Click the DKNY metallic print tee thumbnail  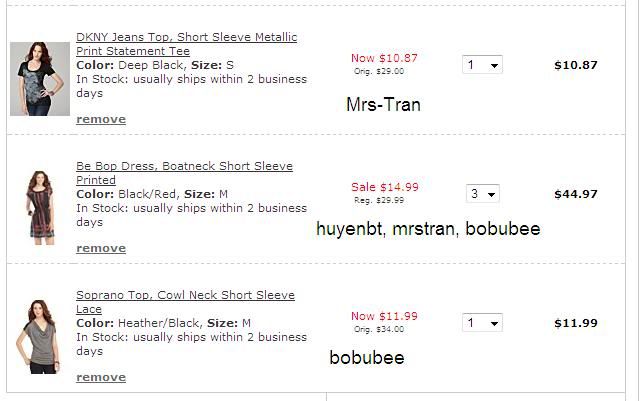click(39, 78)
